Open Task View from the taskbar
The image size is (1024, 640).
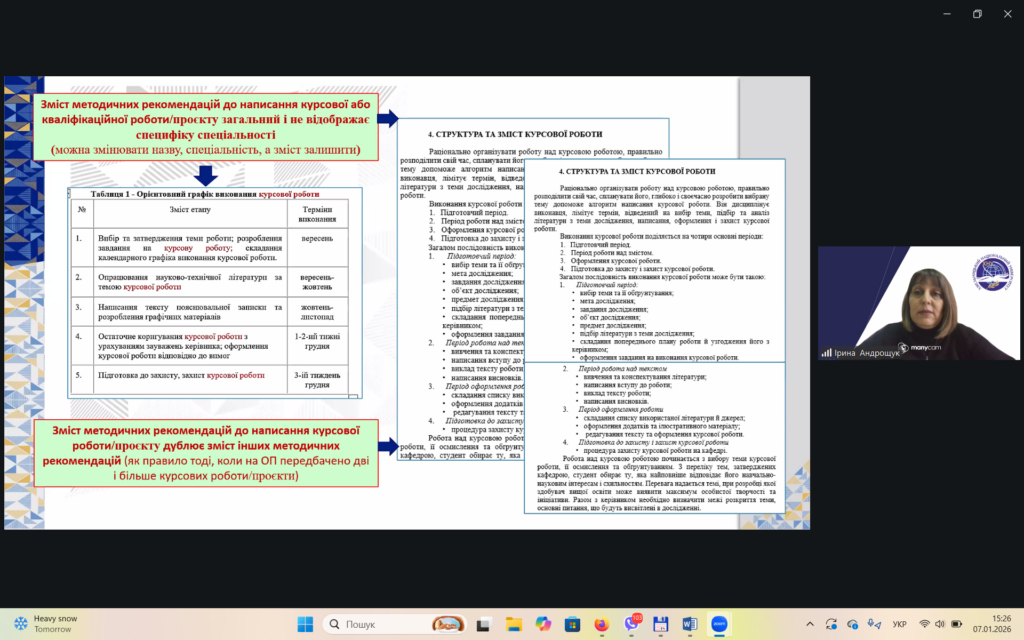tap(485, 624)
